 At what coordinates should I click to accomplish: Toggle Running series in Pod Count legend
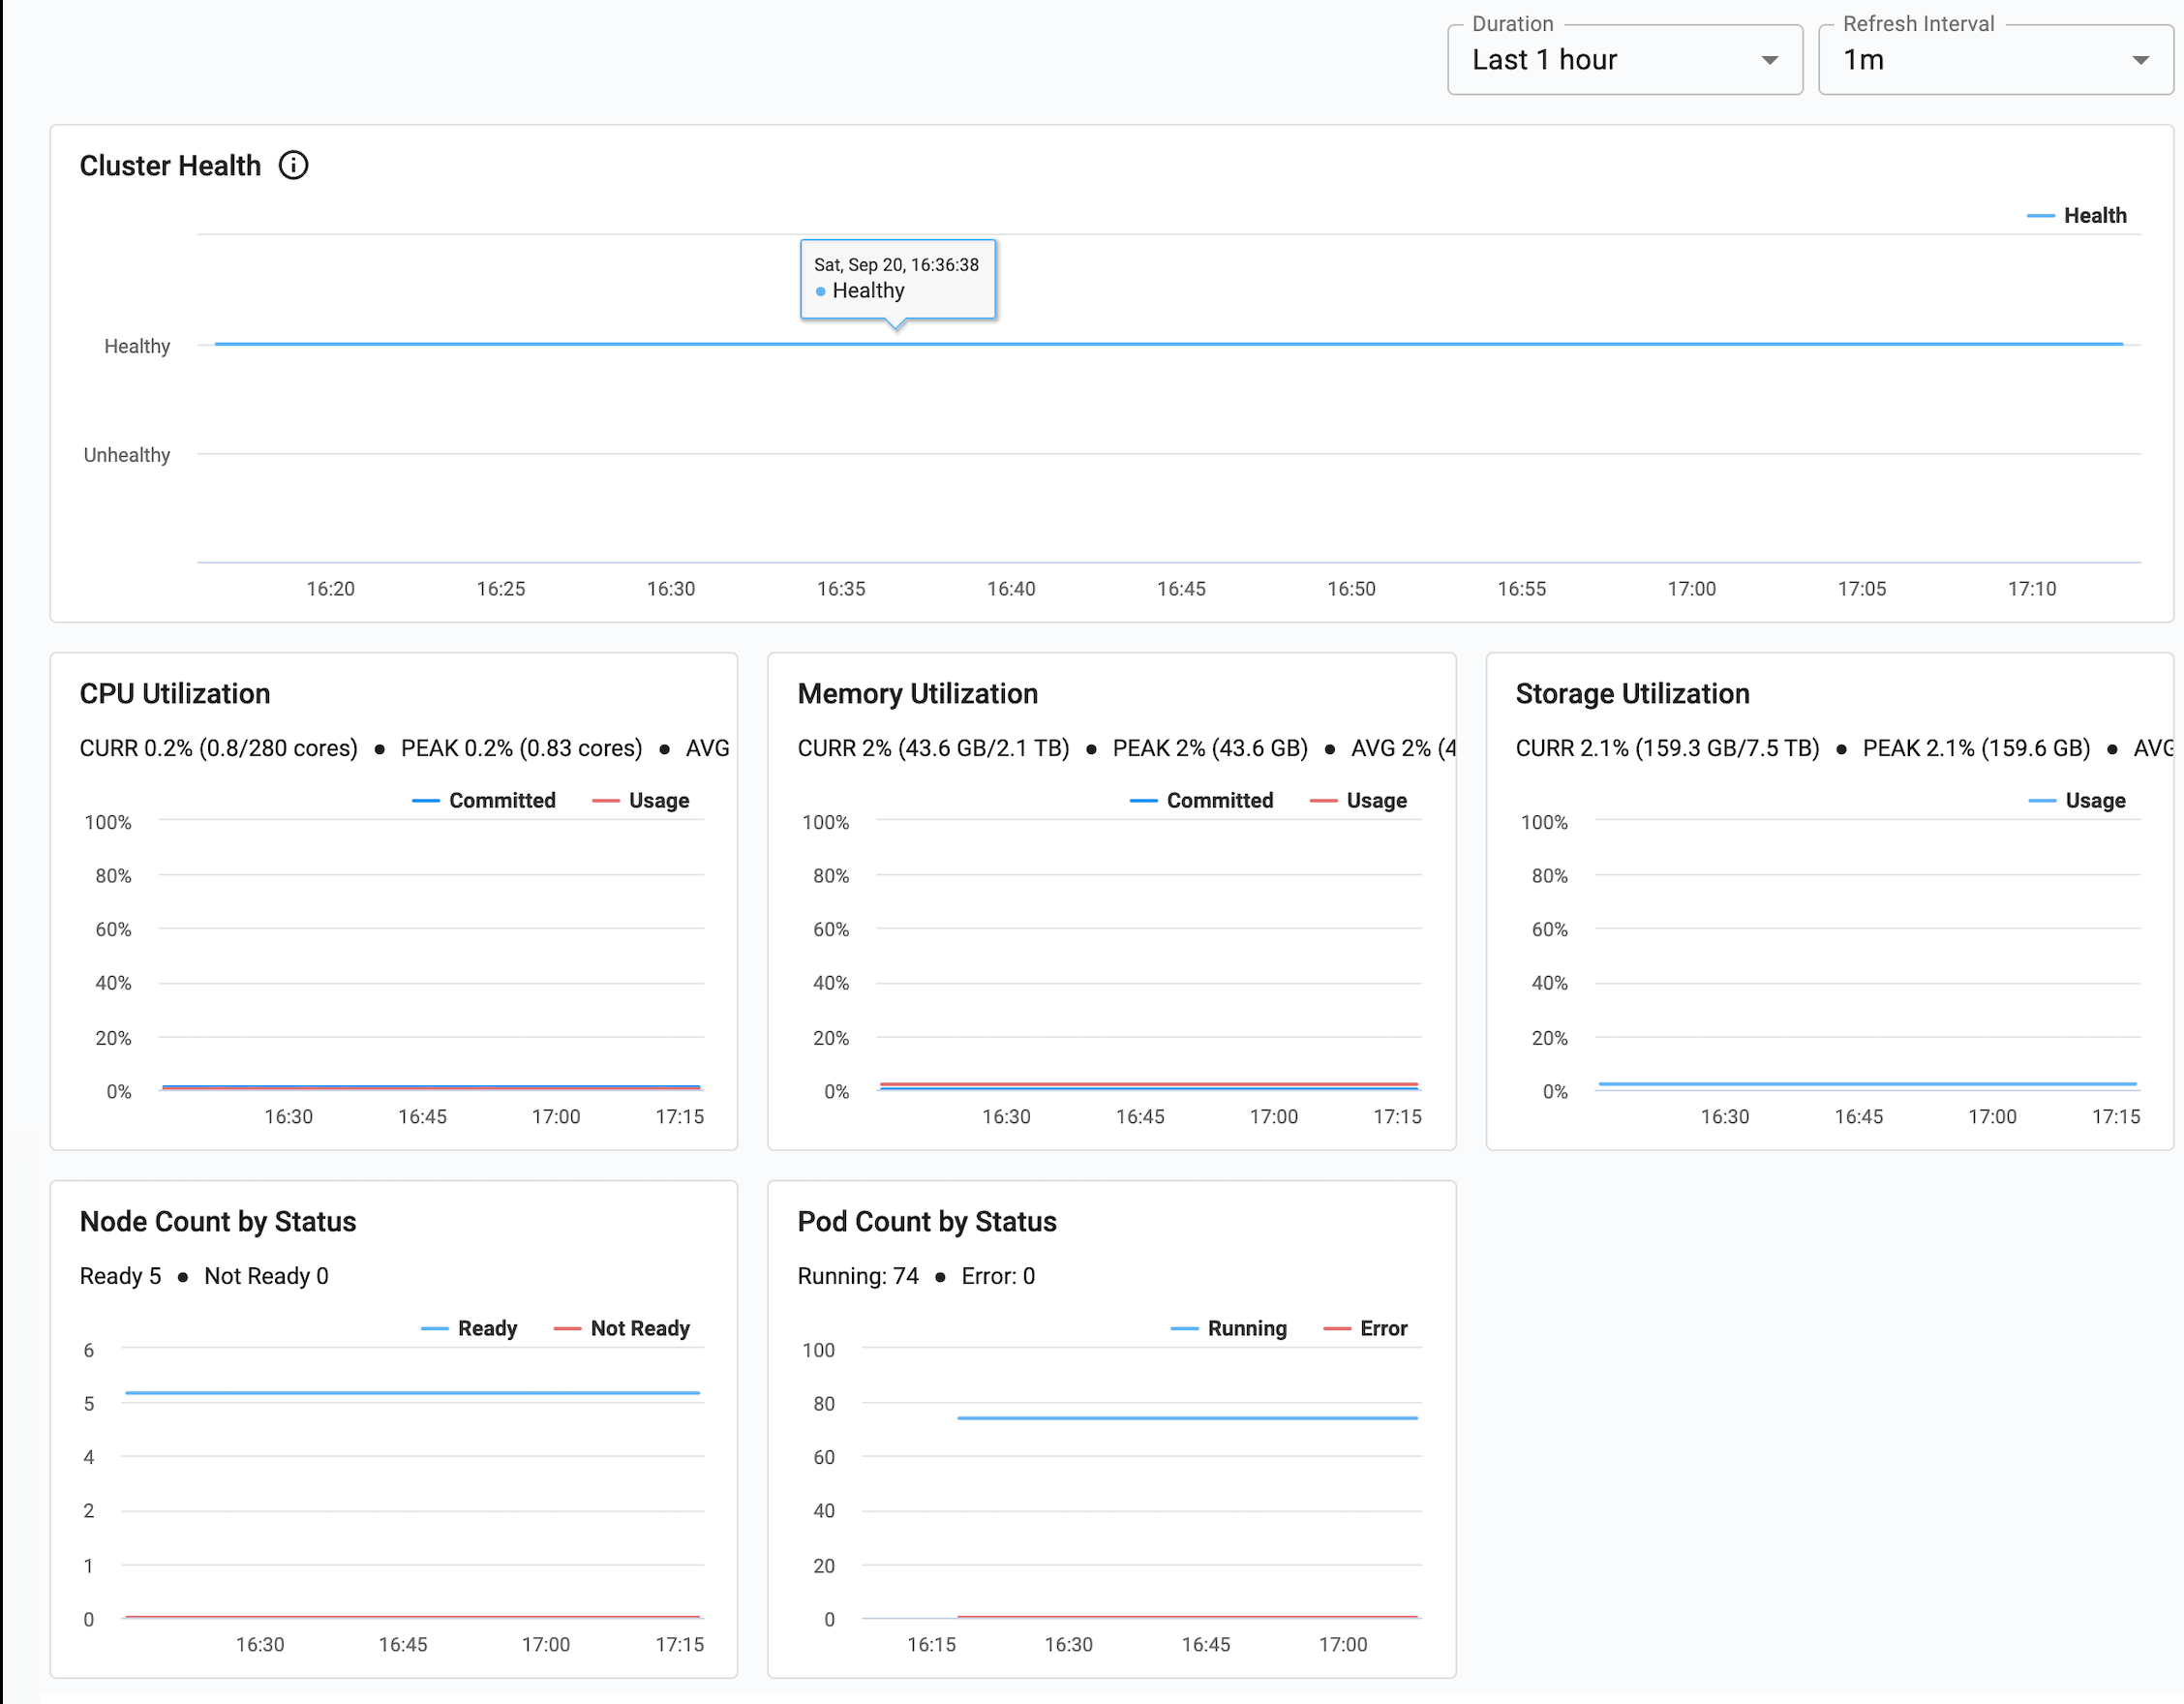pos(1246,1329)
